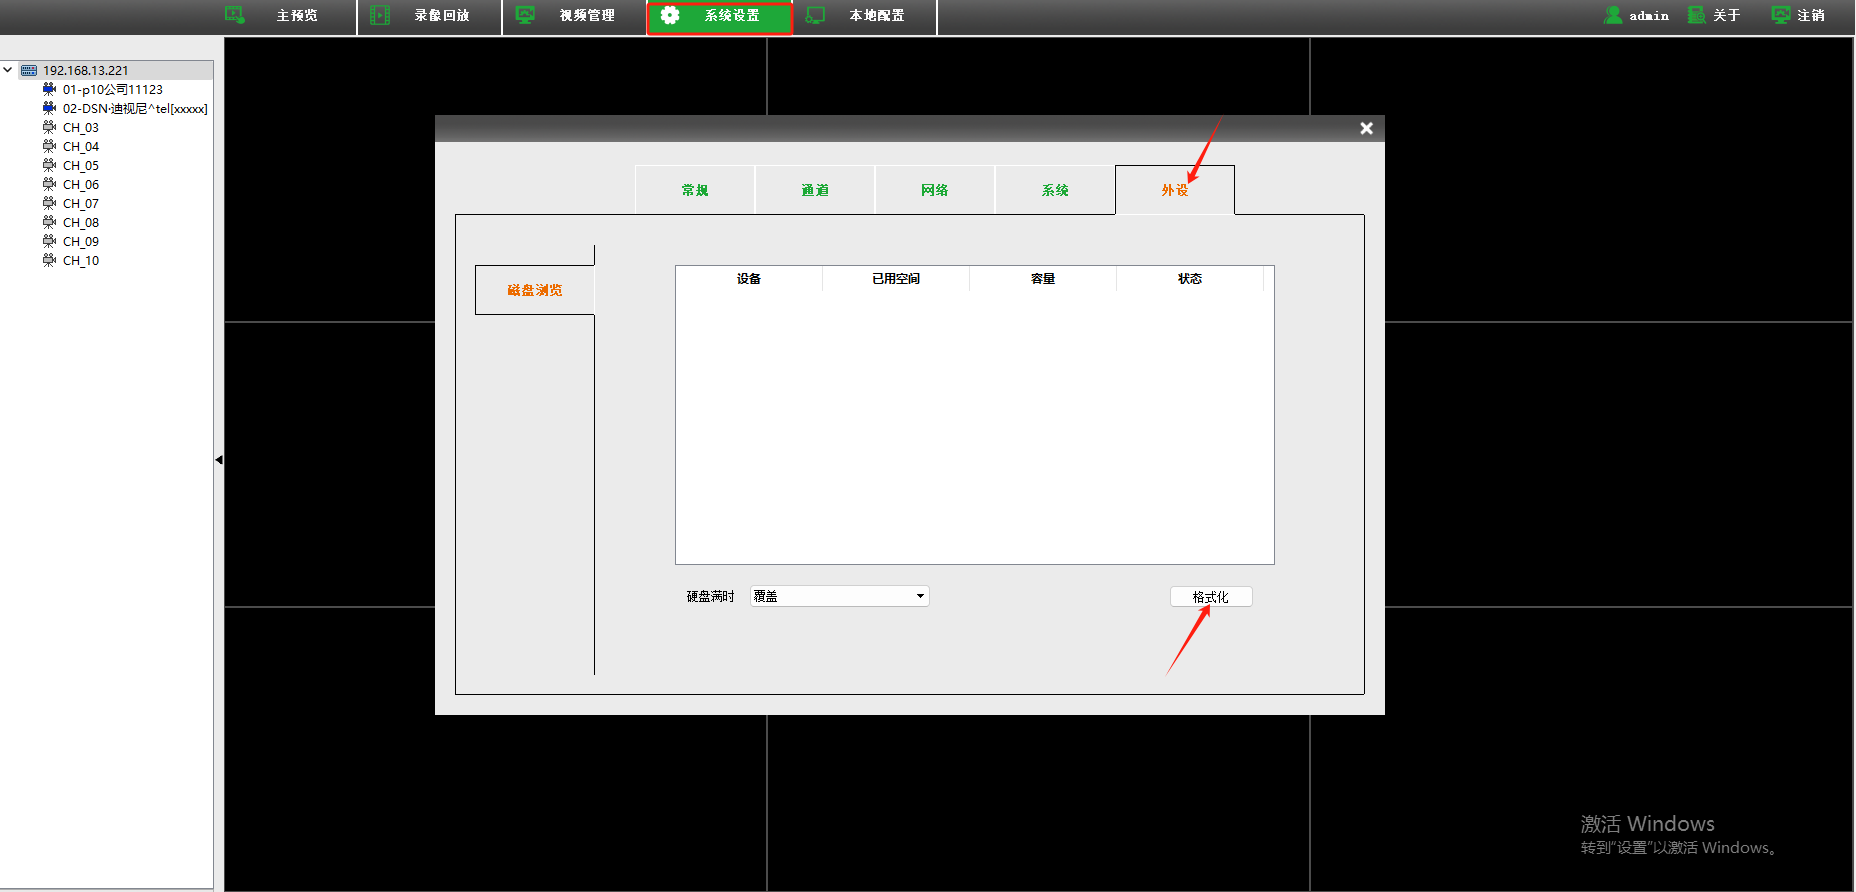
Task: Select camera 01-p10公司11123 in tree
Action: point(112,89)
